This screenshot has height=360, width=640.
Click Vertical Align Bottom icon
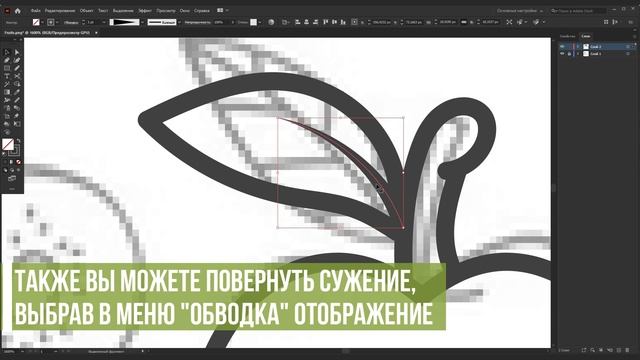[x=343, y=22]
